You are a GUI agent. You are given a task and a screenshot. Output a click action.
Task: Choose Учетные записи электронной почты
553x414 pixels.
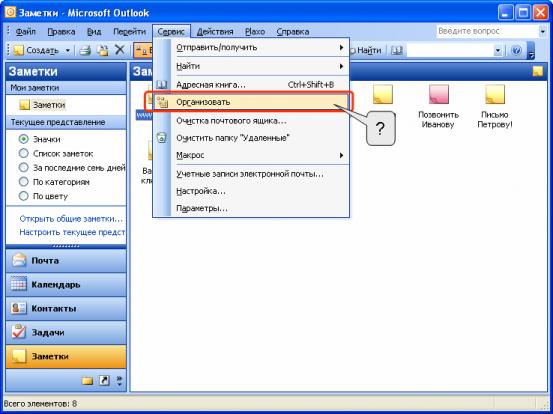251,174
